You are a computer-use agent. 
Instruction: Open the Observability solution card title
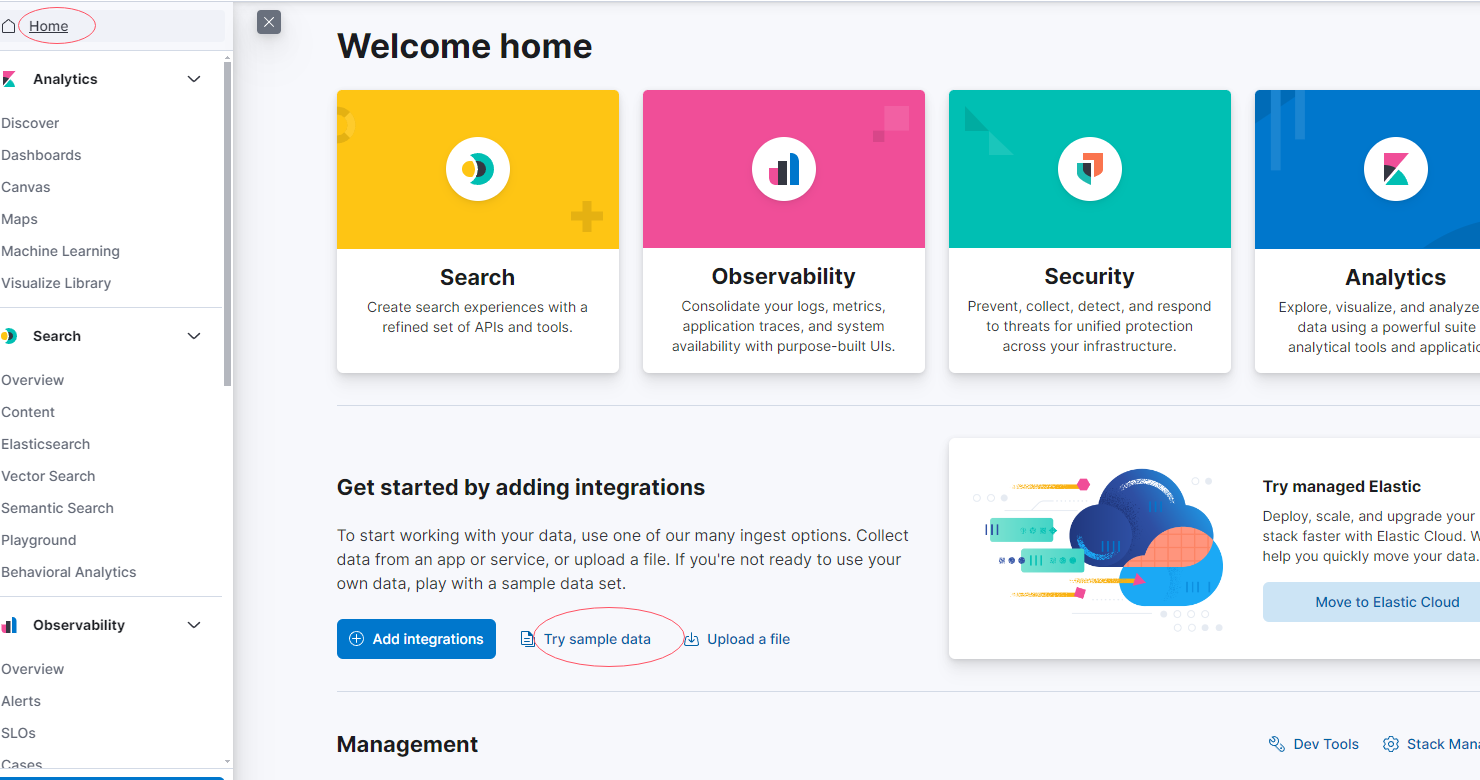(783, 276)
